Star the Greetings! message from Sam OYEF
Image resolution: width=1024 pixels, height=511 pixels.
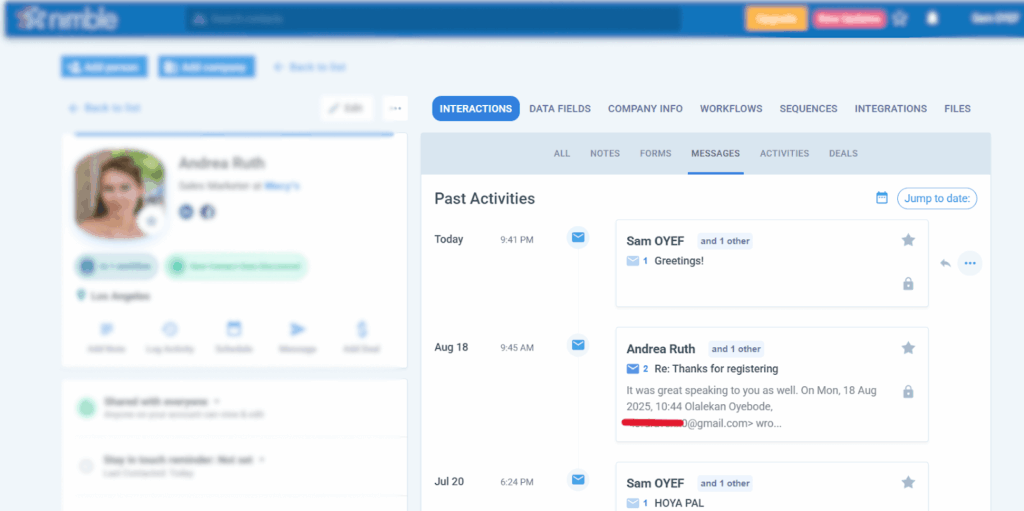[908, 240]
